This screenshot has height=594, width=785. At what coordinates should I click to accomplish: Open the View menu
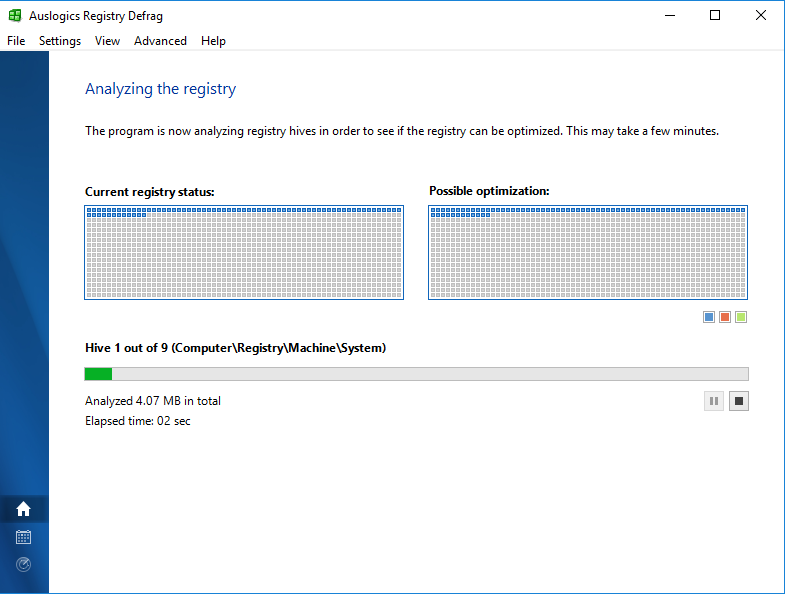tap(107, 41)
